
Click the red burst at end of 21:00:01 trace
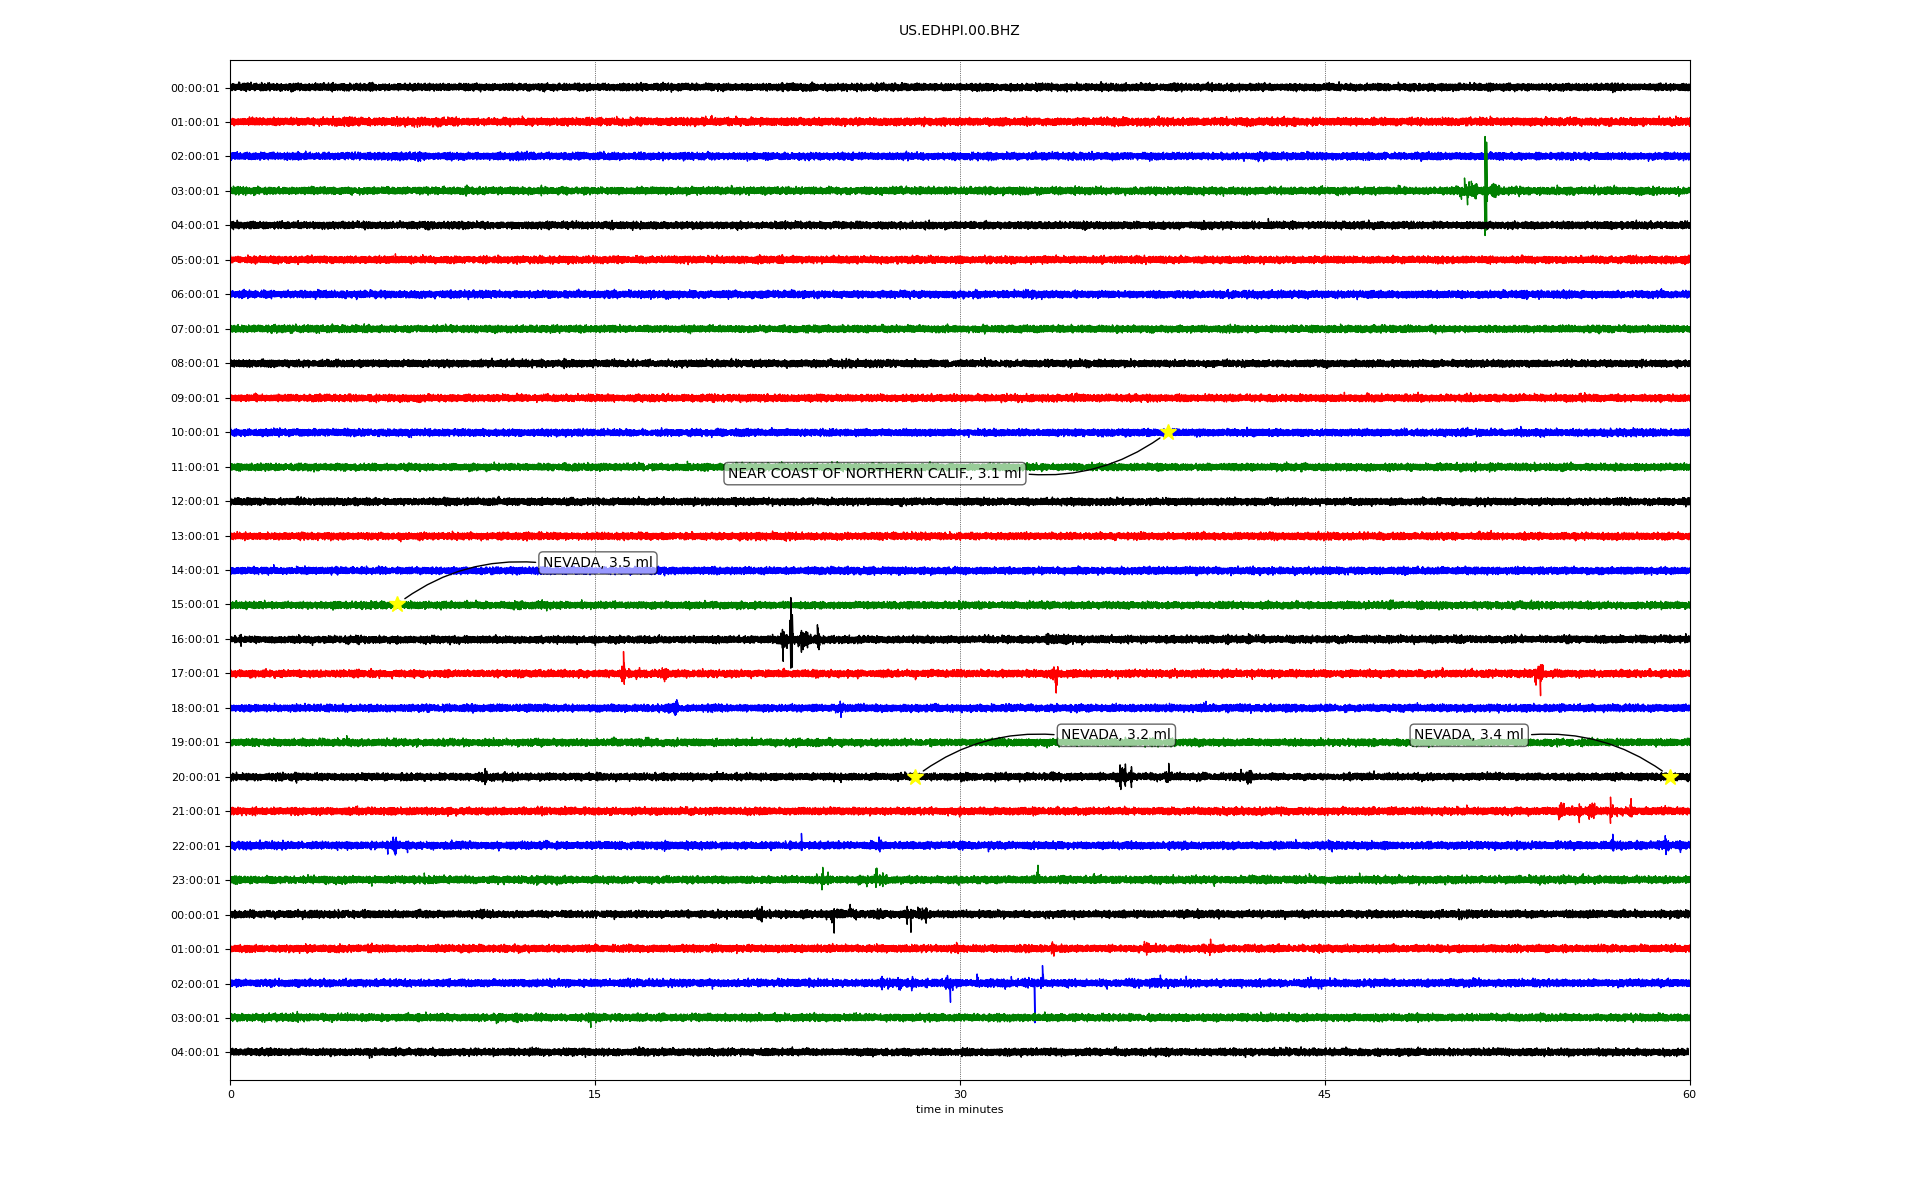tap(1595, 811)
